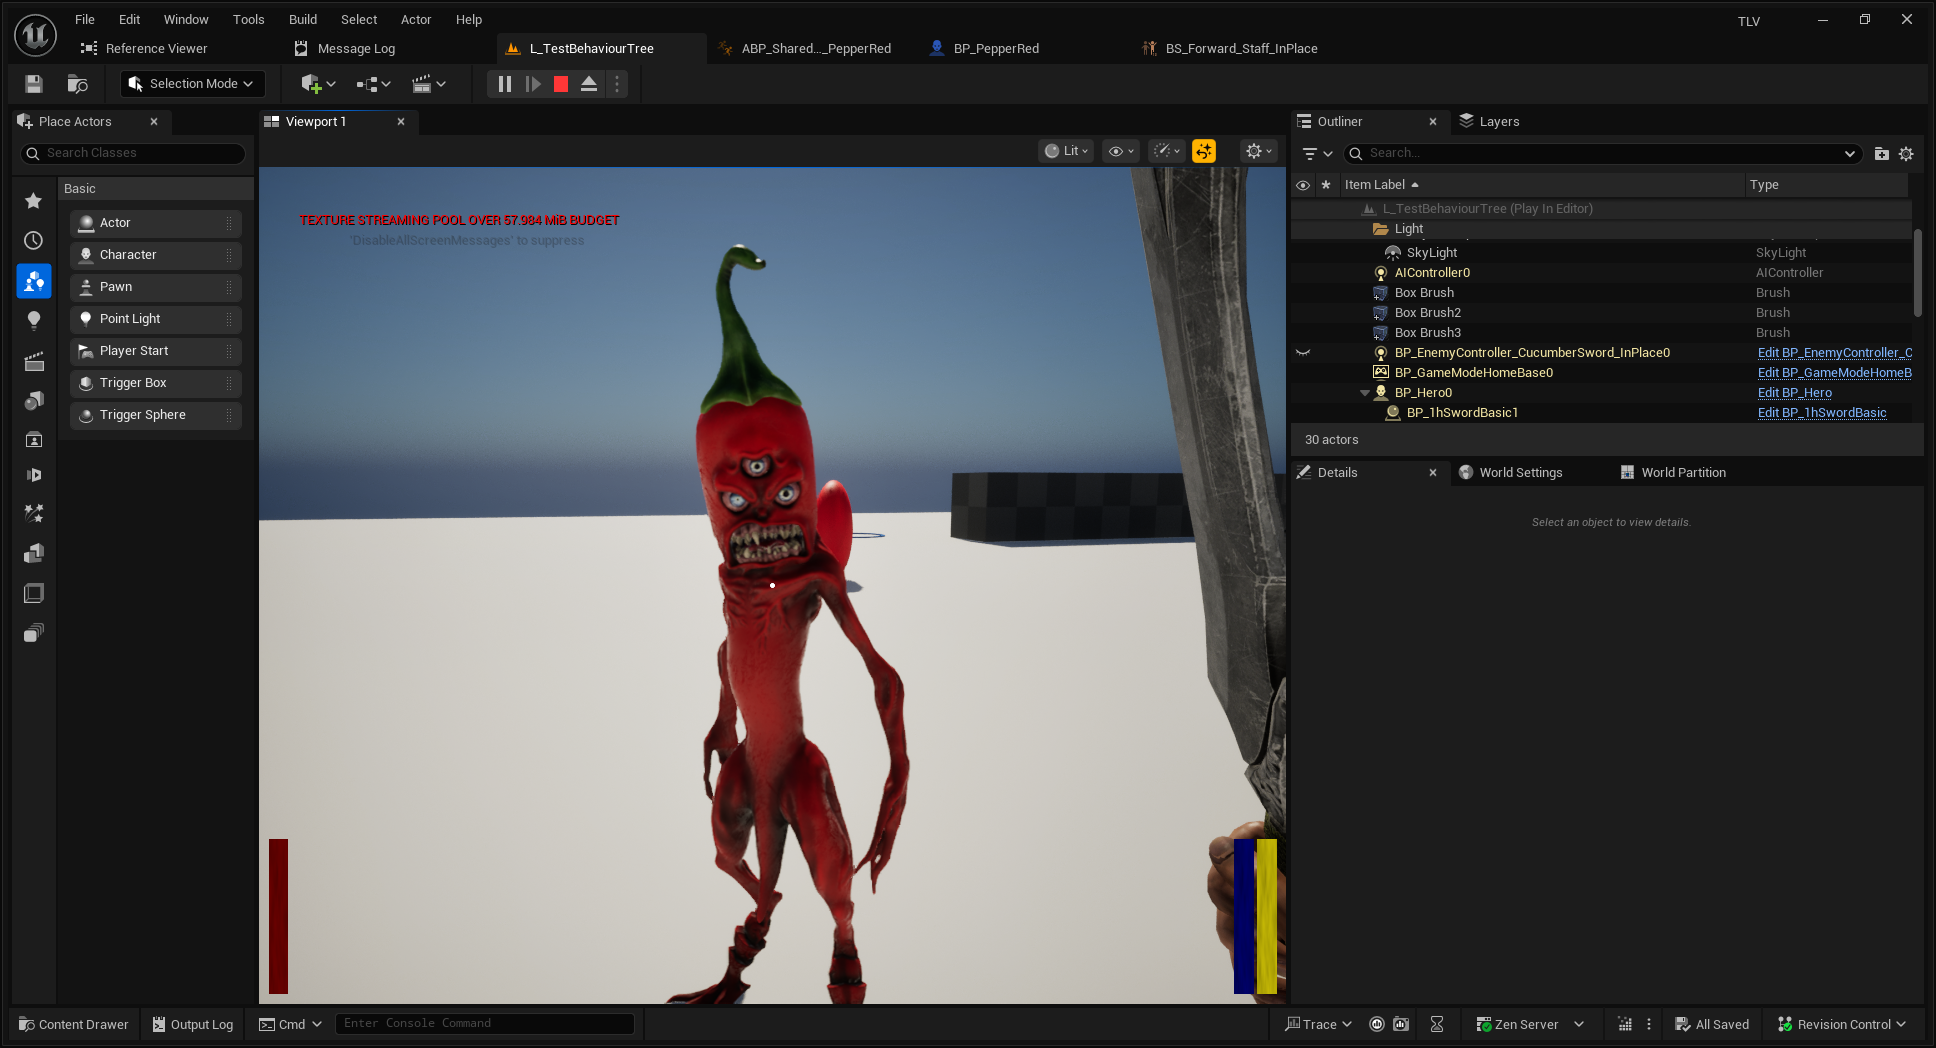Select the Basic category icon in Place Actors
This screenshot has width=1936, height=1048.
point(33,281)
